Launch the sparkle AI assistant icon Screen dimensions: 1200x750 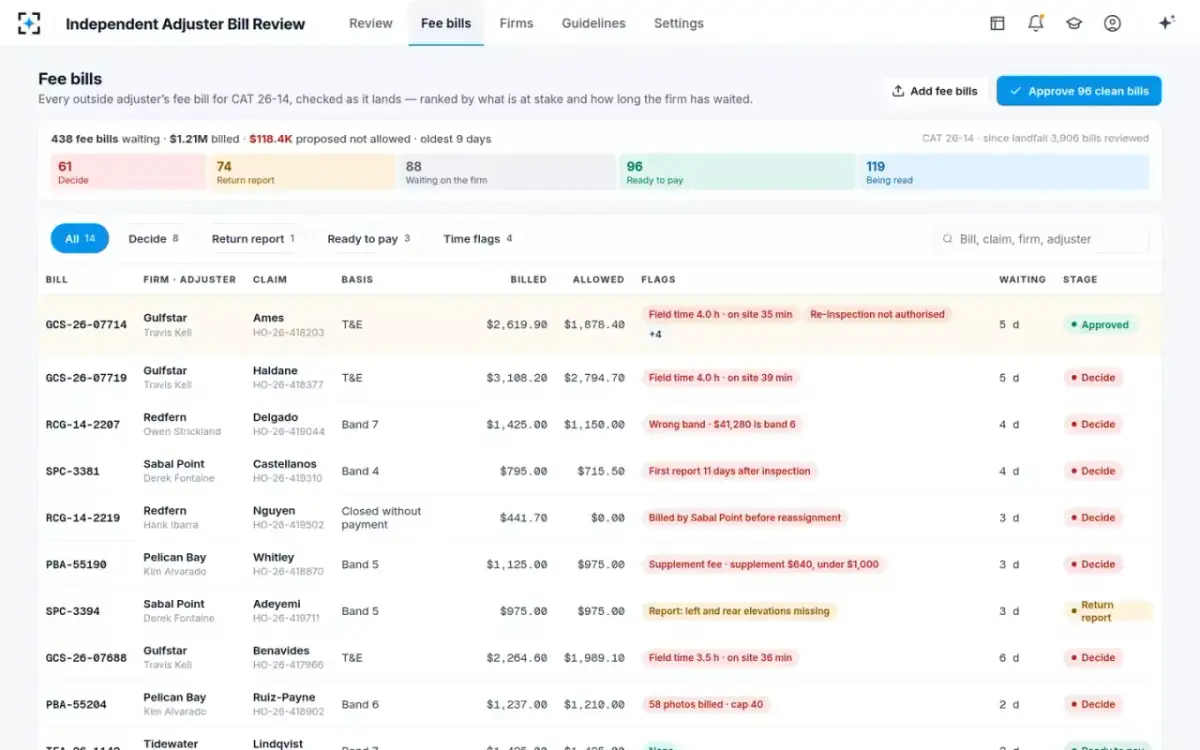tap(1166, 23)
